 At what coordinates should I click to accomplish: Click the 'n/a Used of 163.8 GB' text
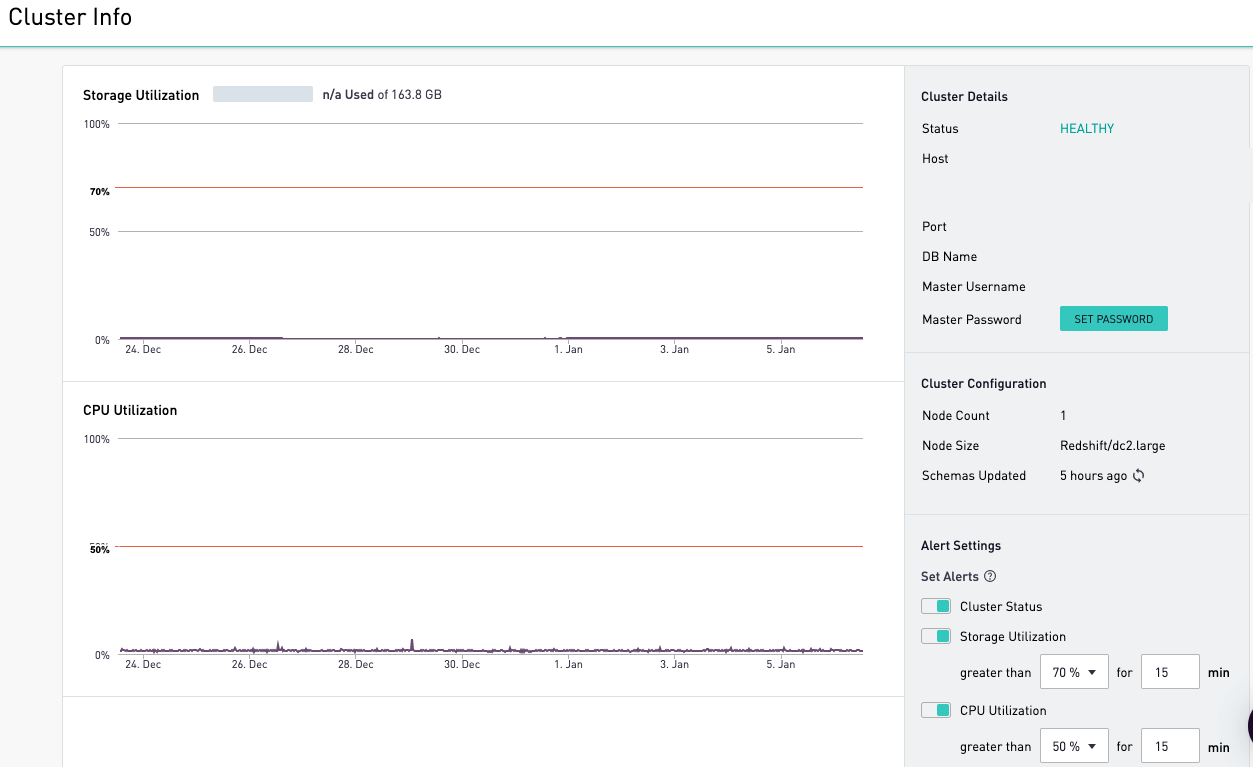click(x=382, y=95)
